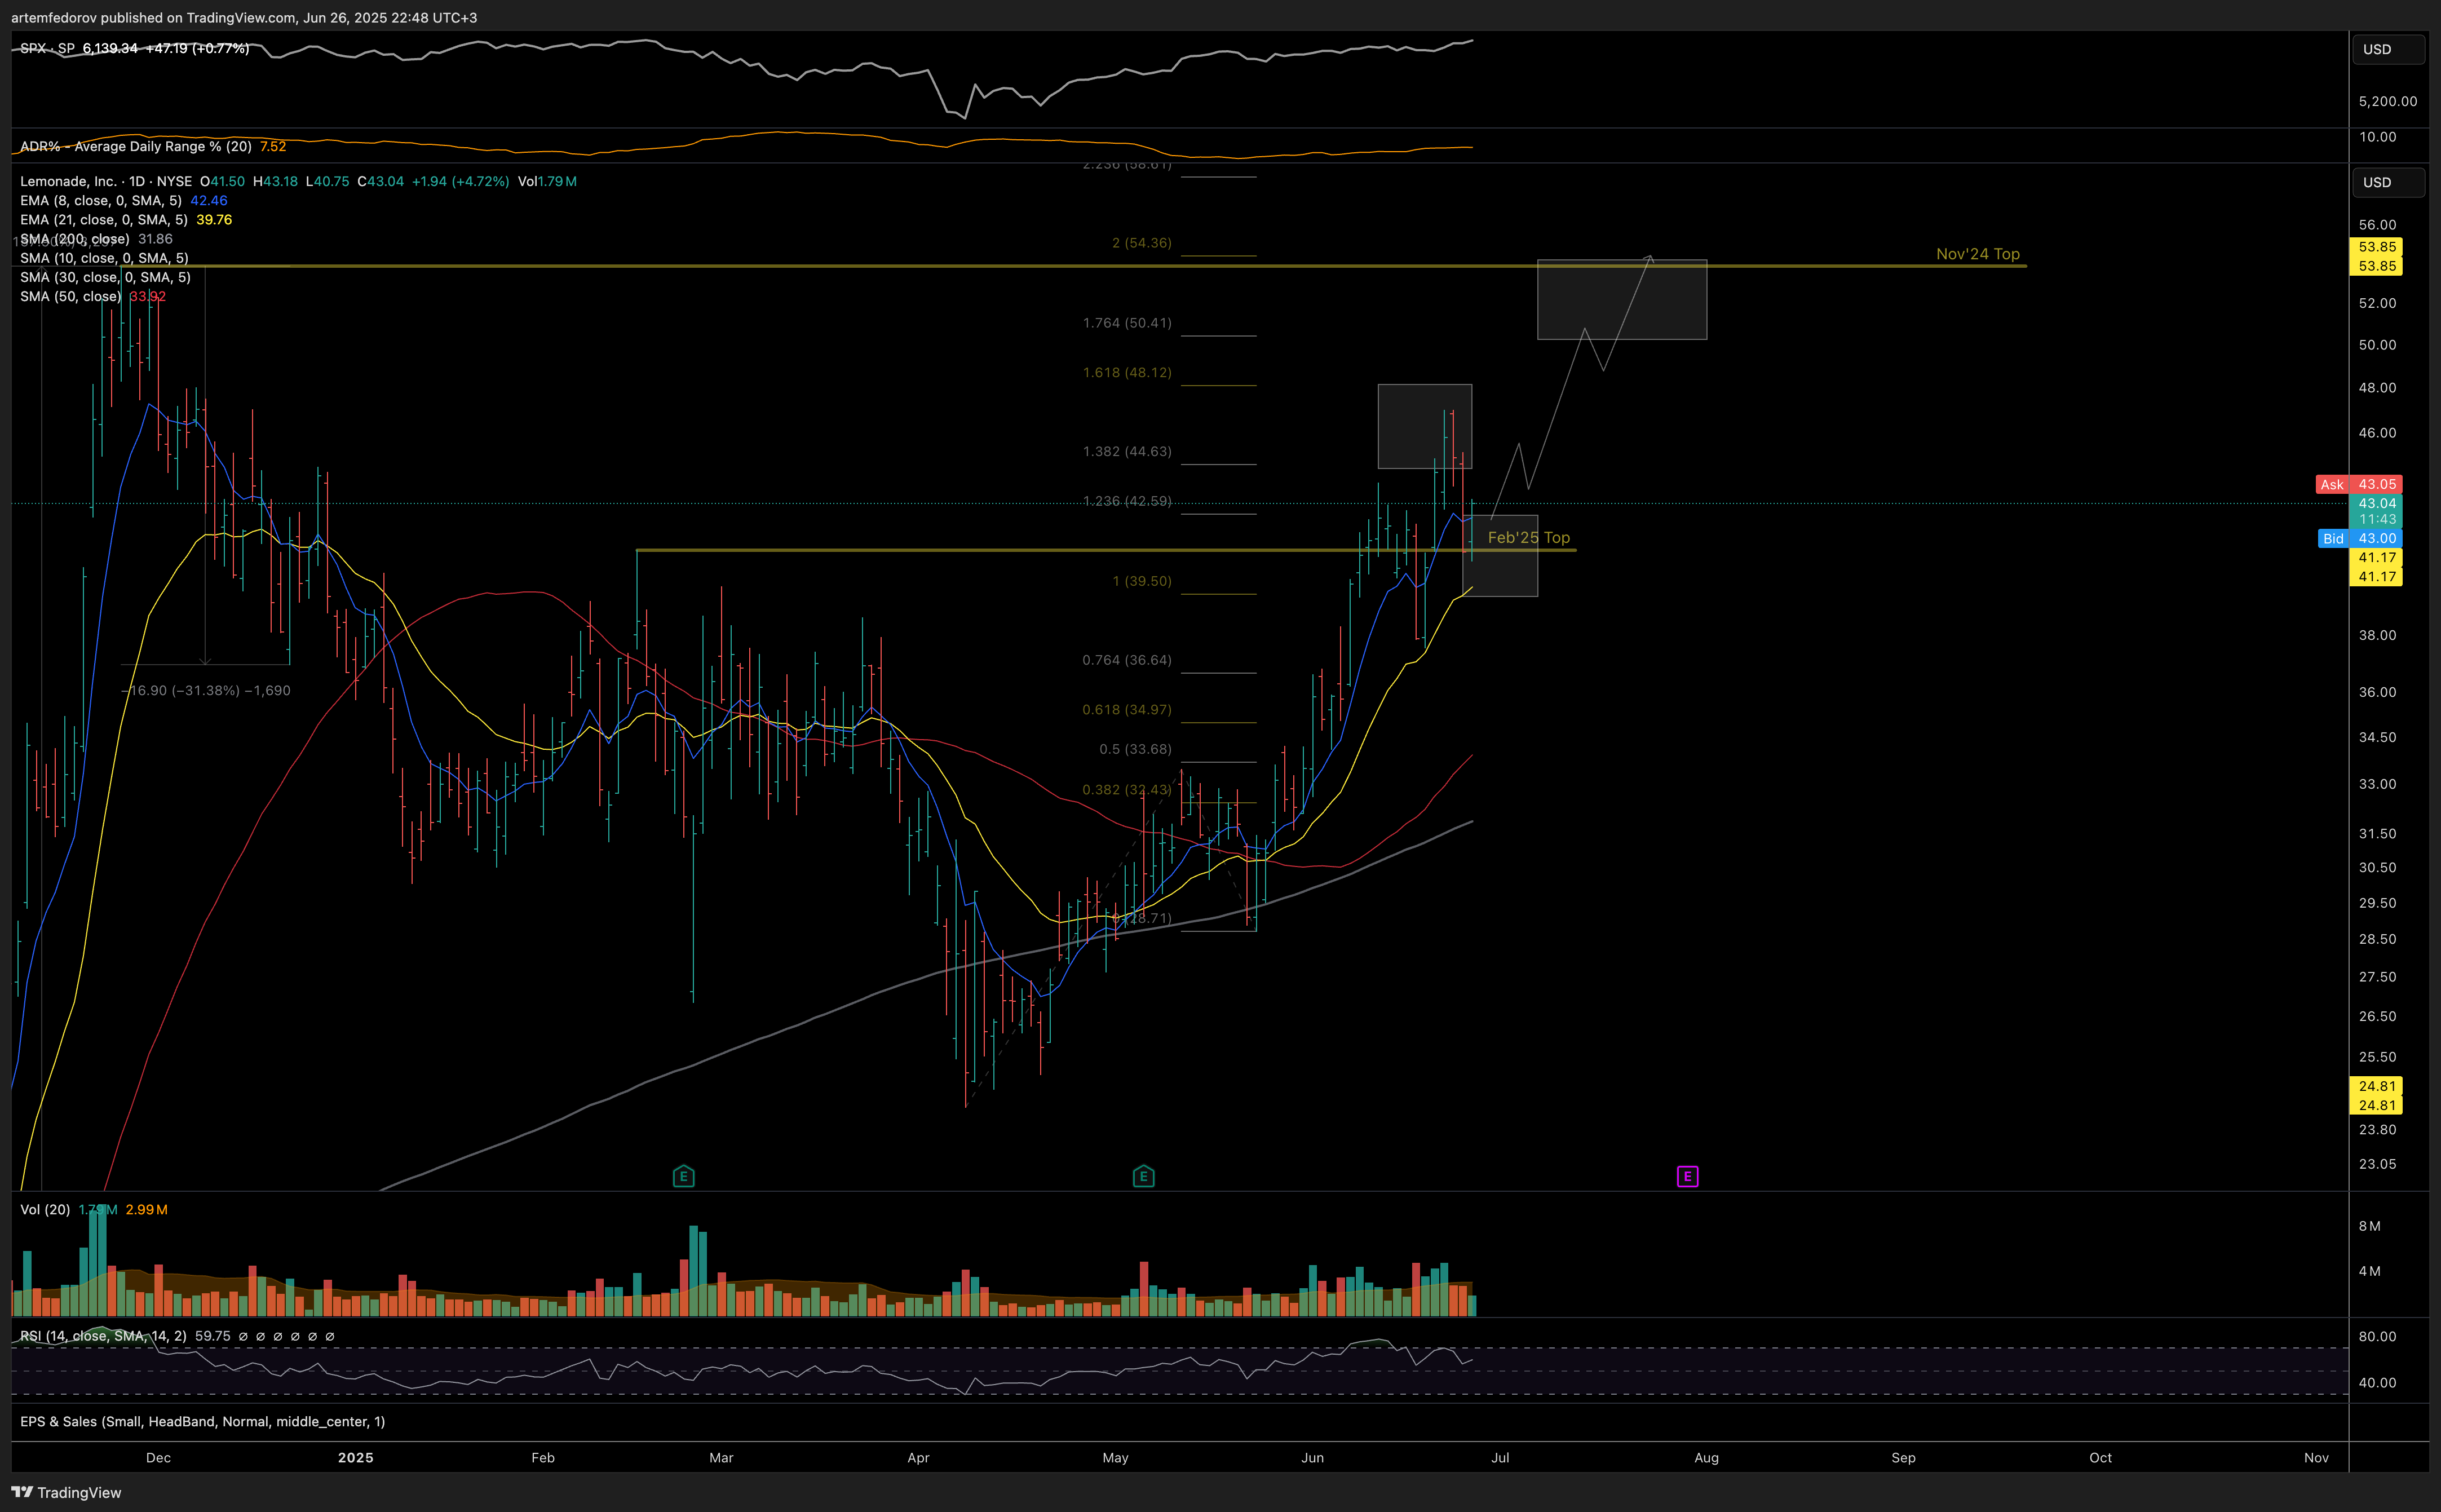Screen dimensions: 2441x1512
Task: Click the 42.46 EMA 8 value
Action: (x=209, y=200)
